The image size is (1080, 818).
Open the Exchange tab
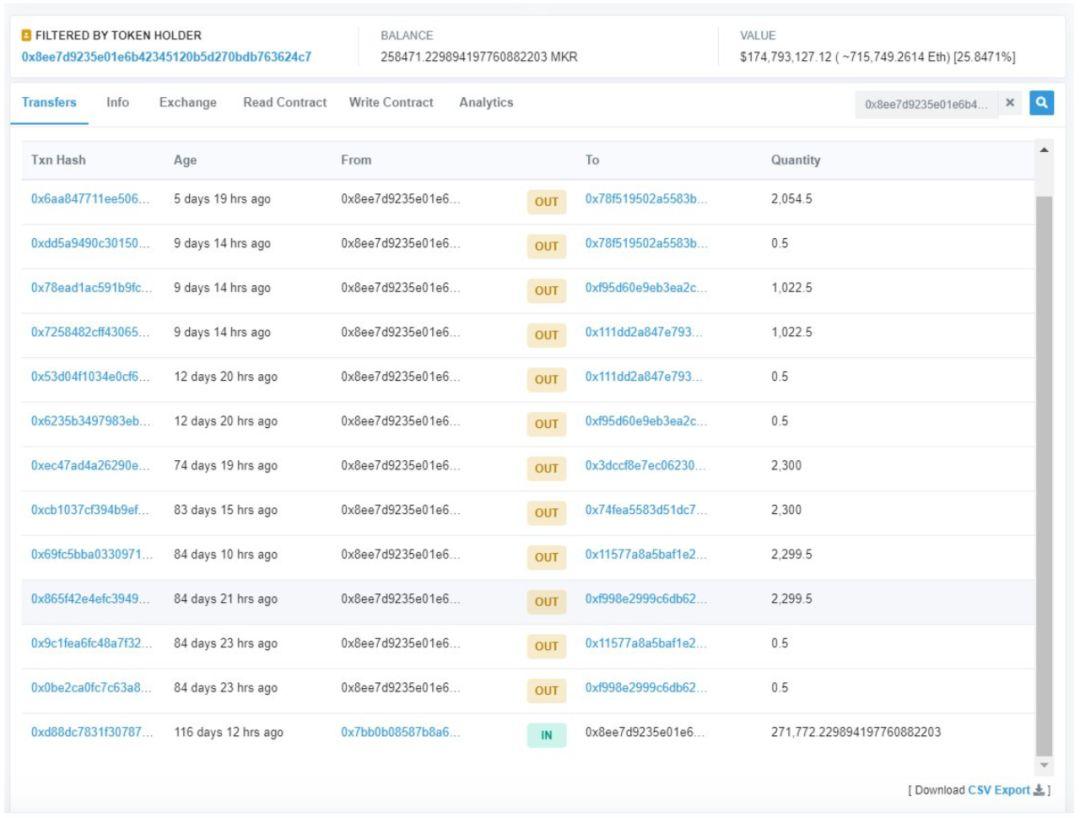(x=187, y=102)
